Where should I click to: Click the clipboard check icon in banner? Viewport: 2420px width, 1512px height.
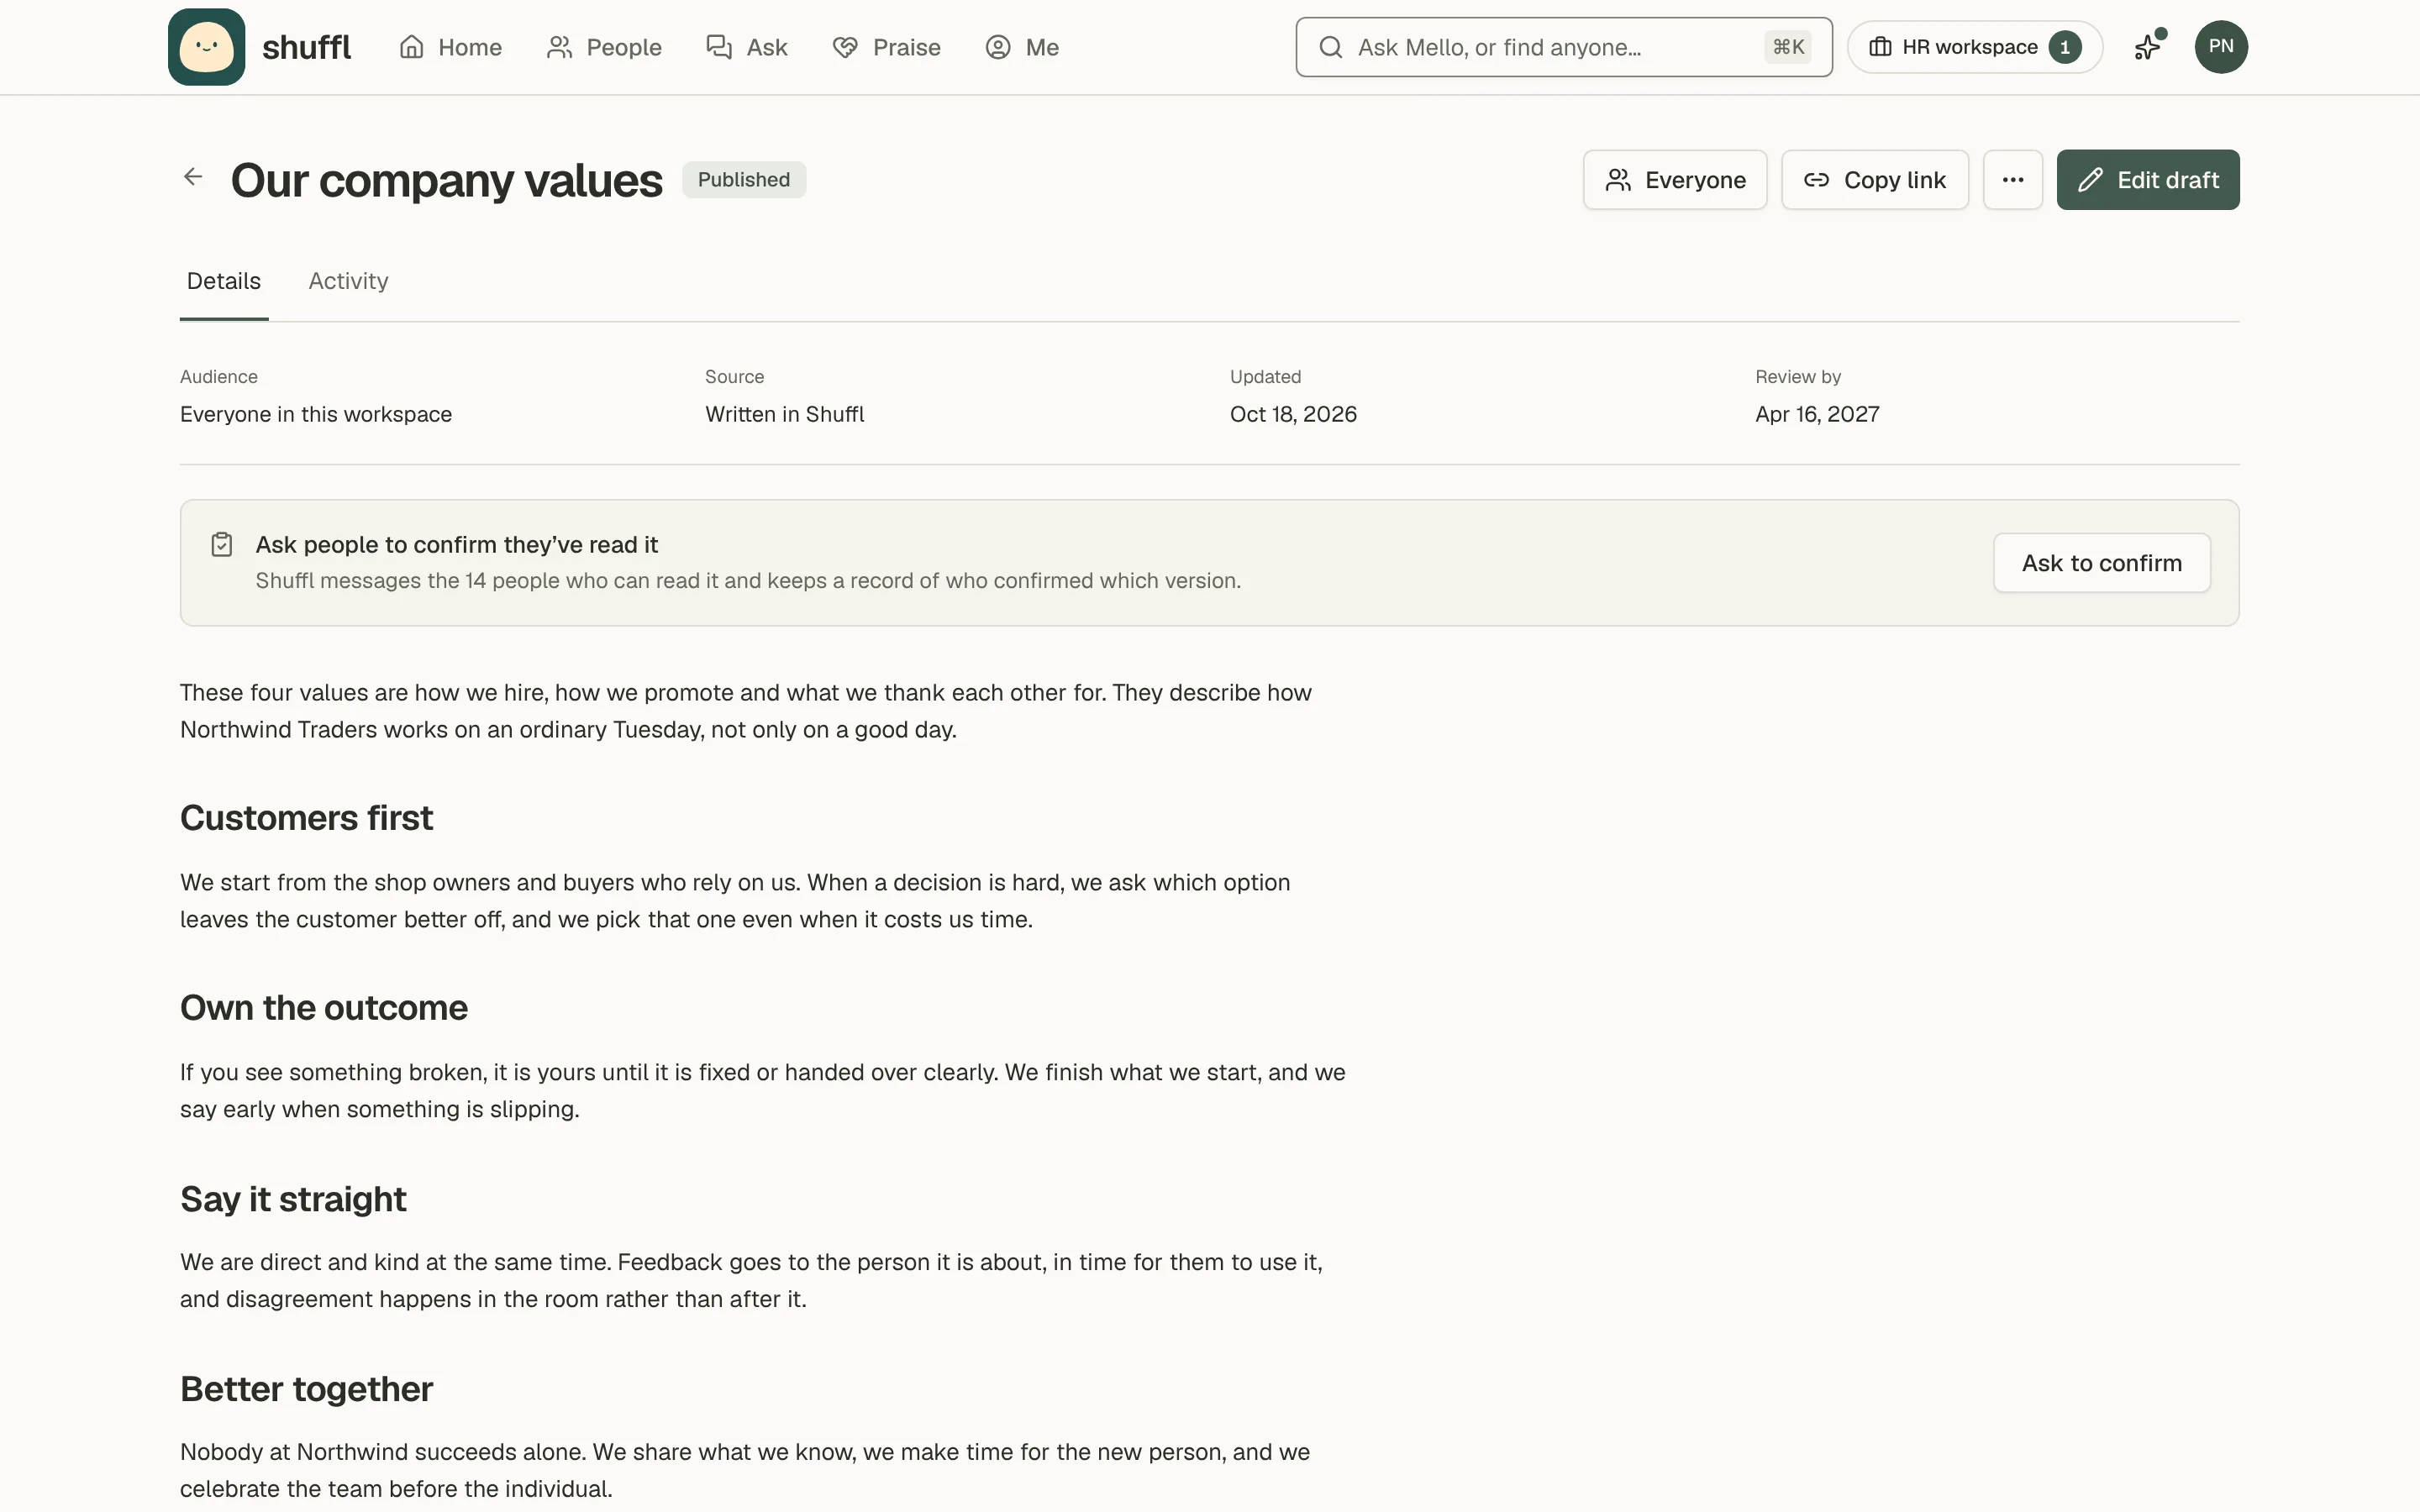click(x=222, y=544)
